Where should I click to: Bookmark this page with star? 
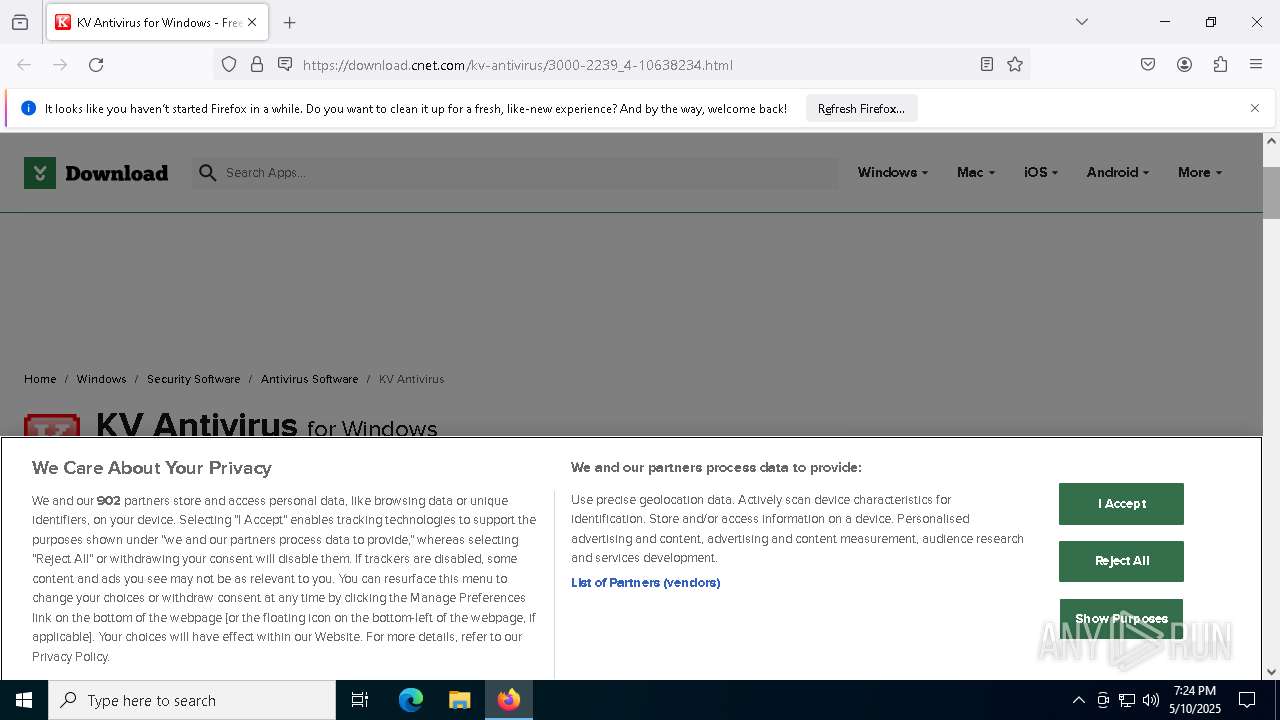[1015, 65]
